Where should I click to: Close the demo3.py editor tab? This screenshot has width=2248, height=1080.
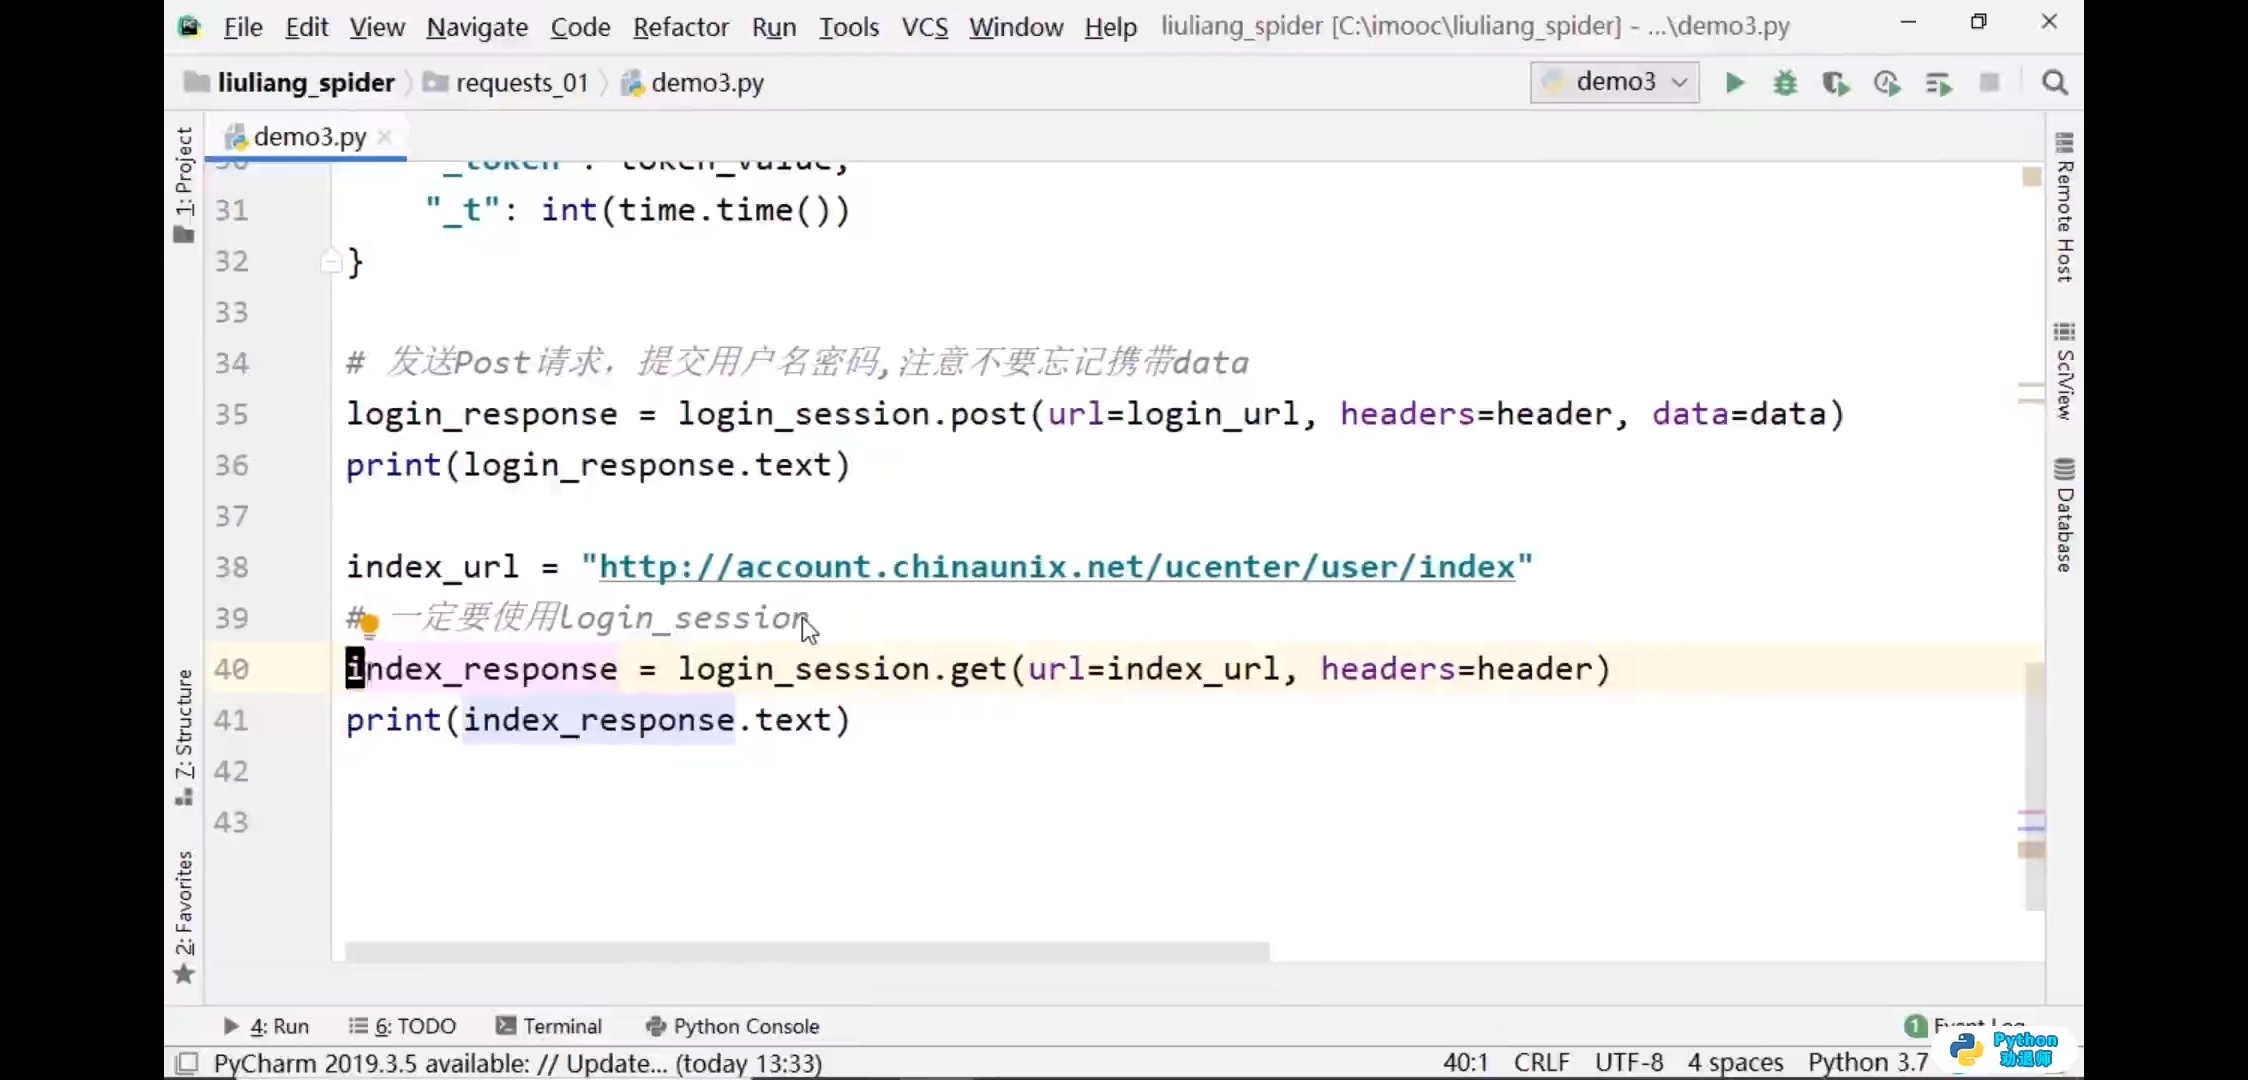click(385, 137)
